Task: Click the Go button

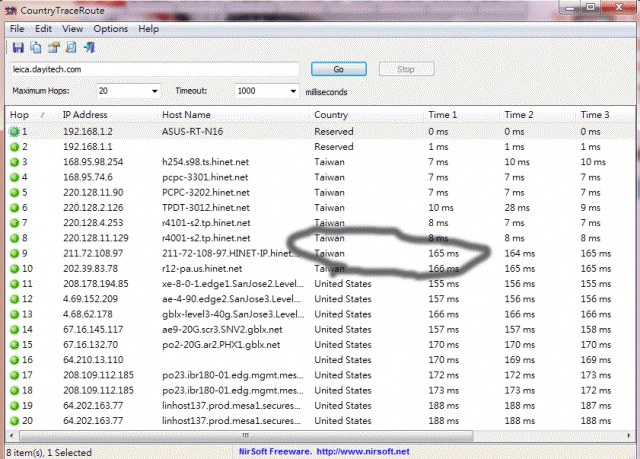Action: point(339,69)
